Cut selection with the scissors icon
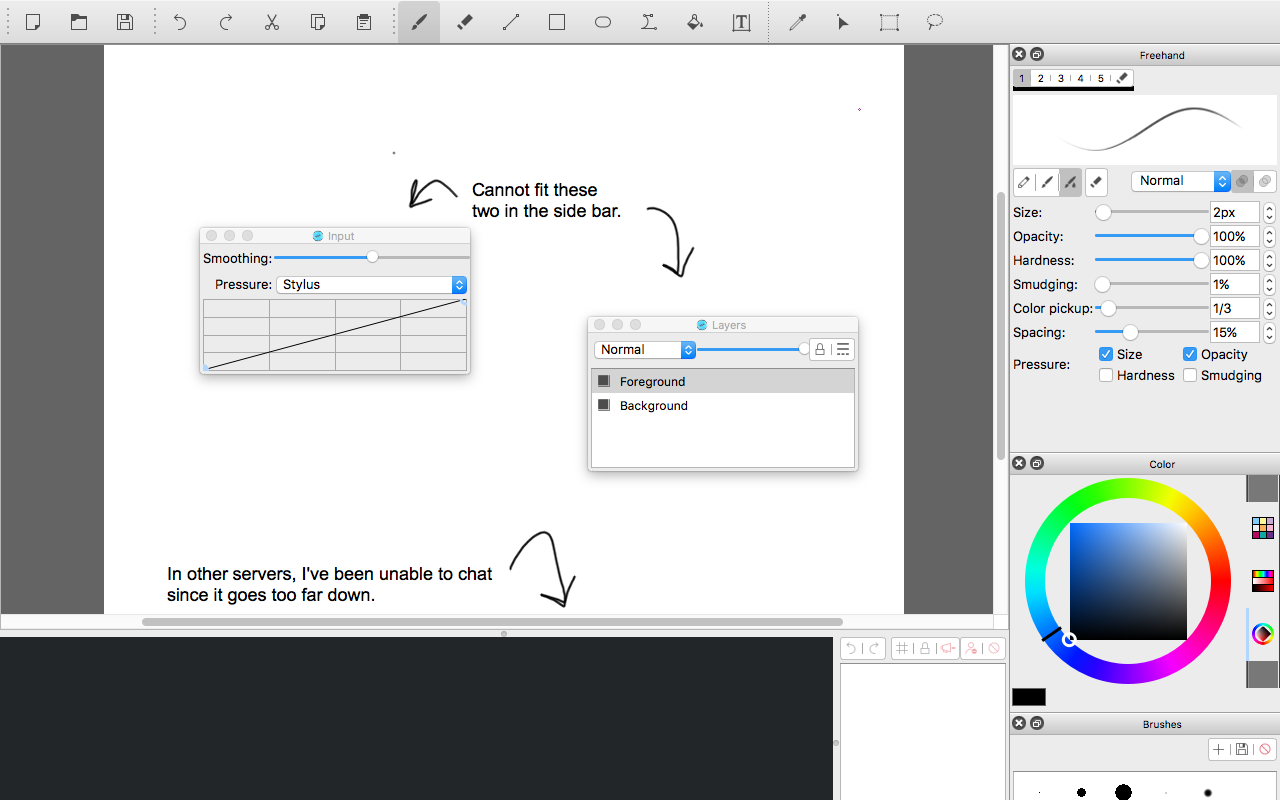Screen dimensions: 1280x800 pos(272,22)
